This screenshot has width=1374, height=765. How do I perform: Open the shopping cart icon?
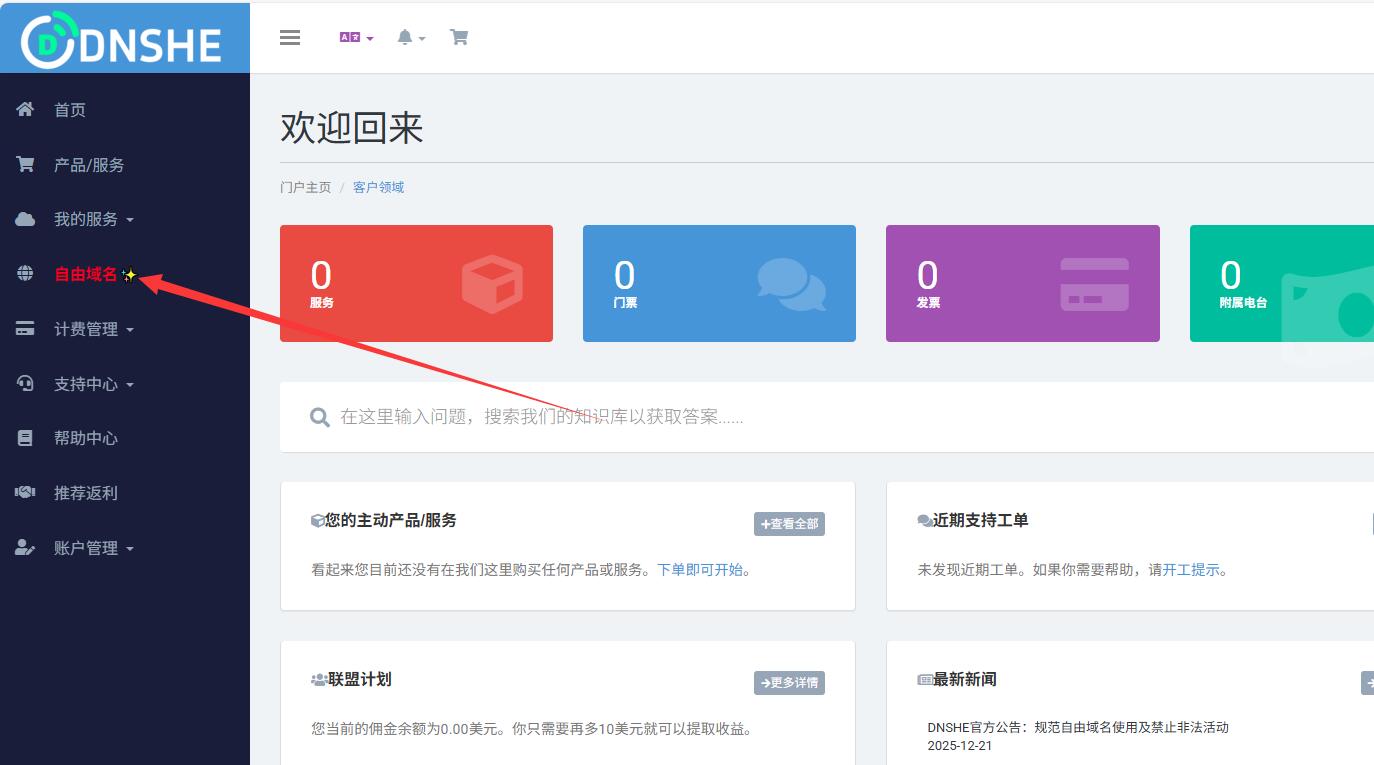459,37
